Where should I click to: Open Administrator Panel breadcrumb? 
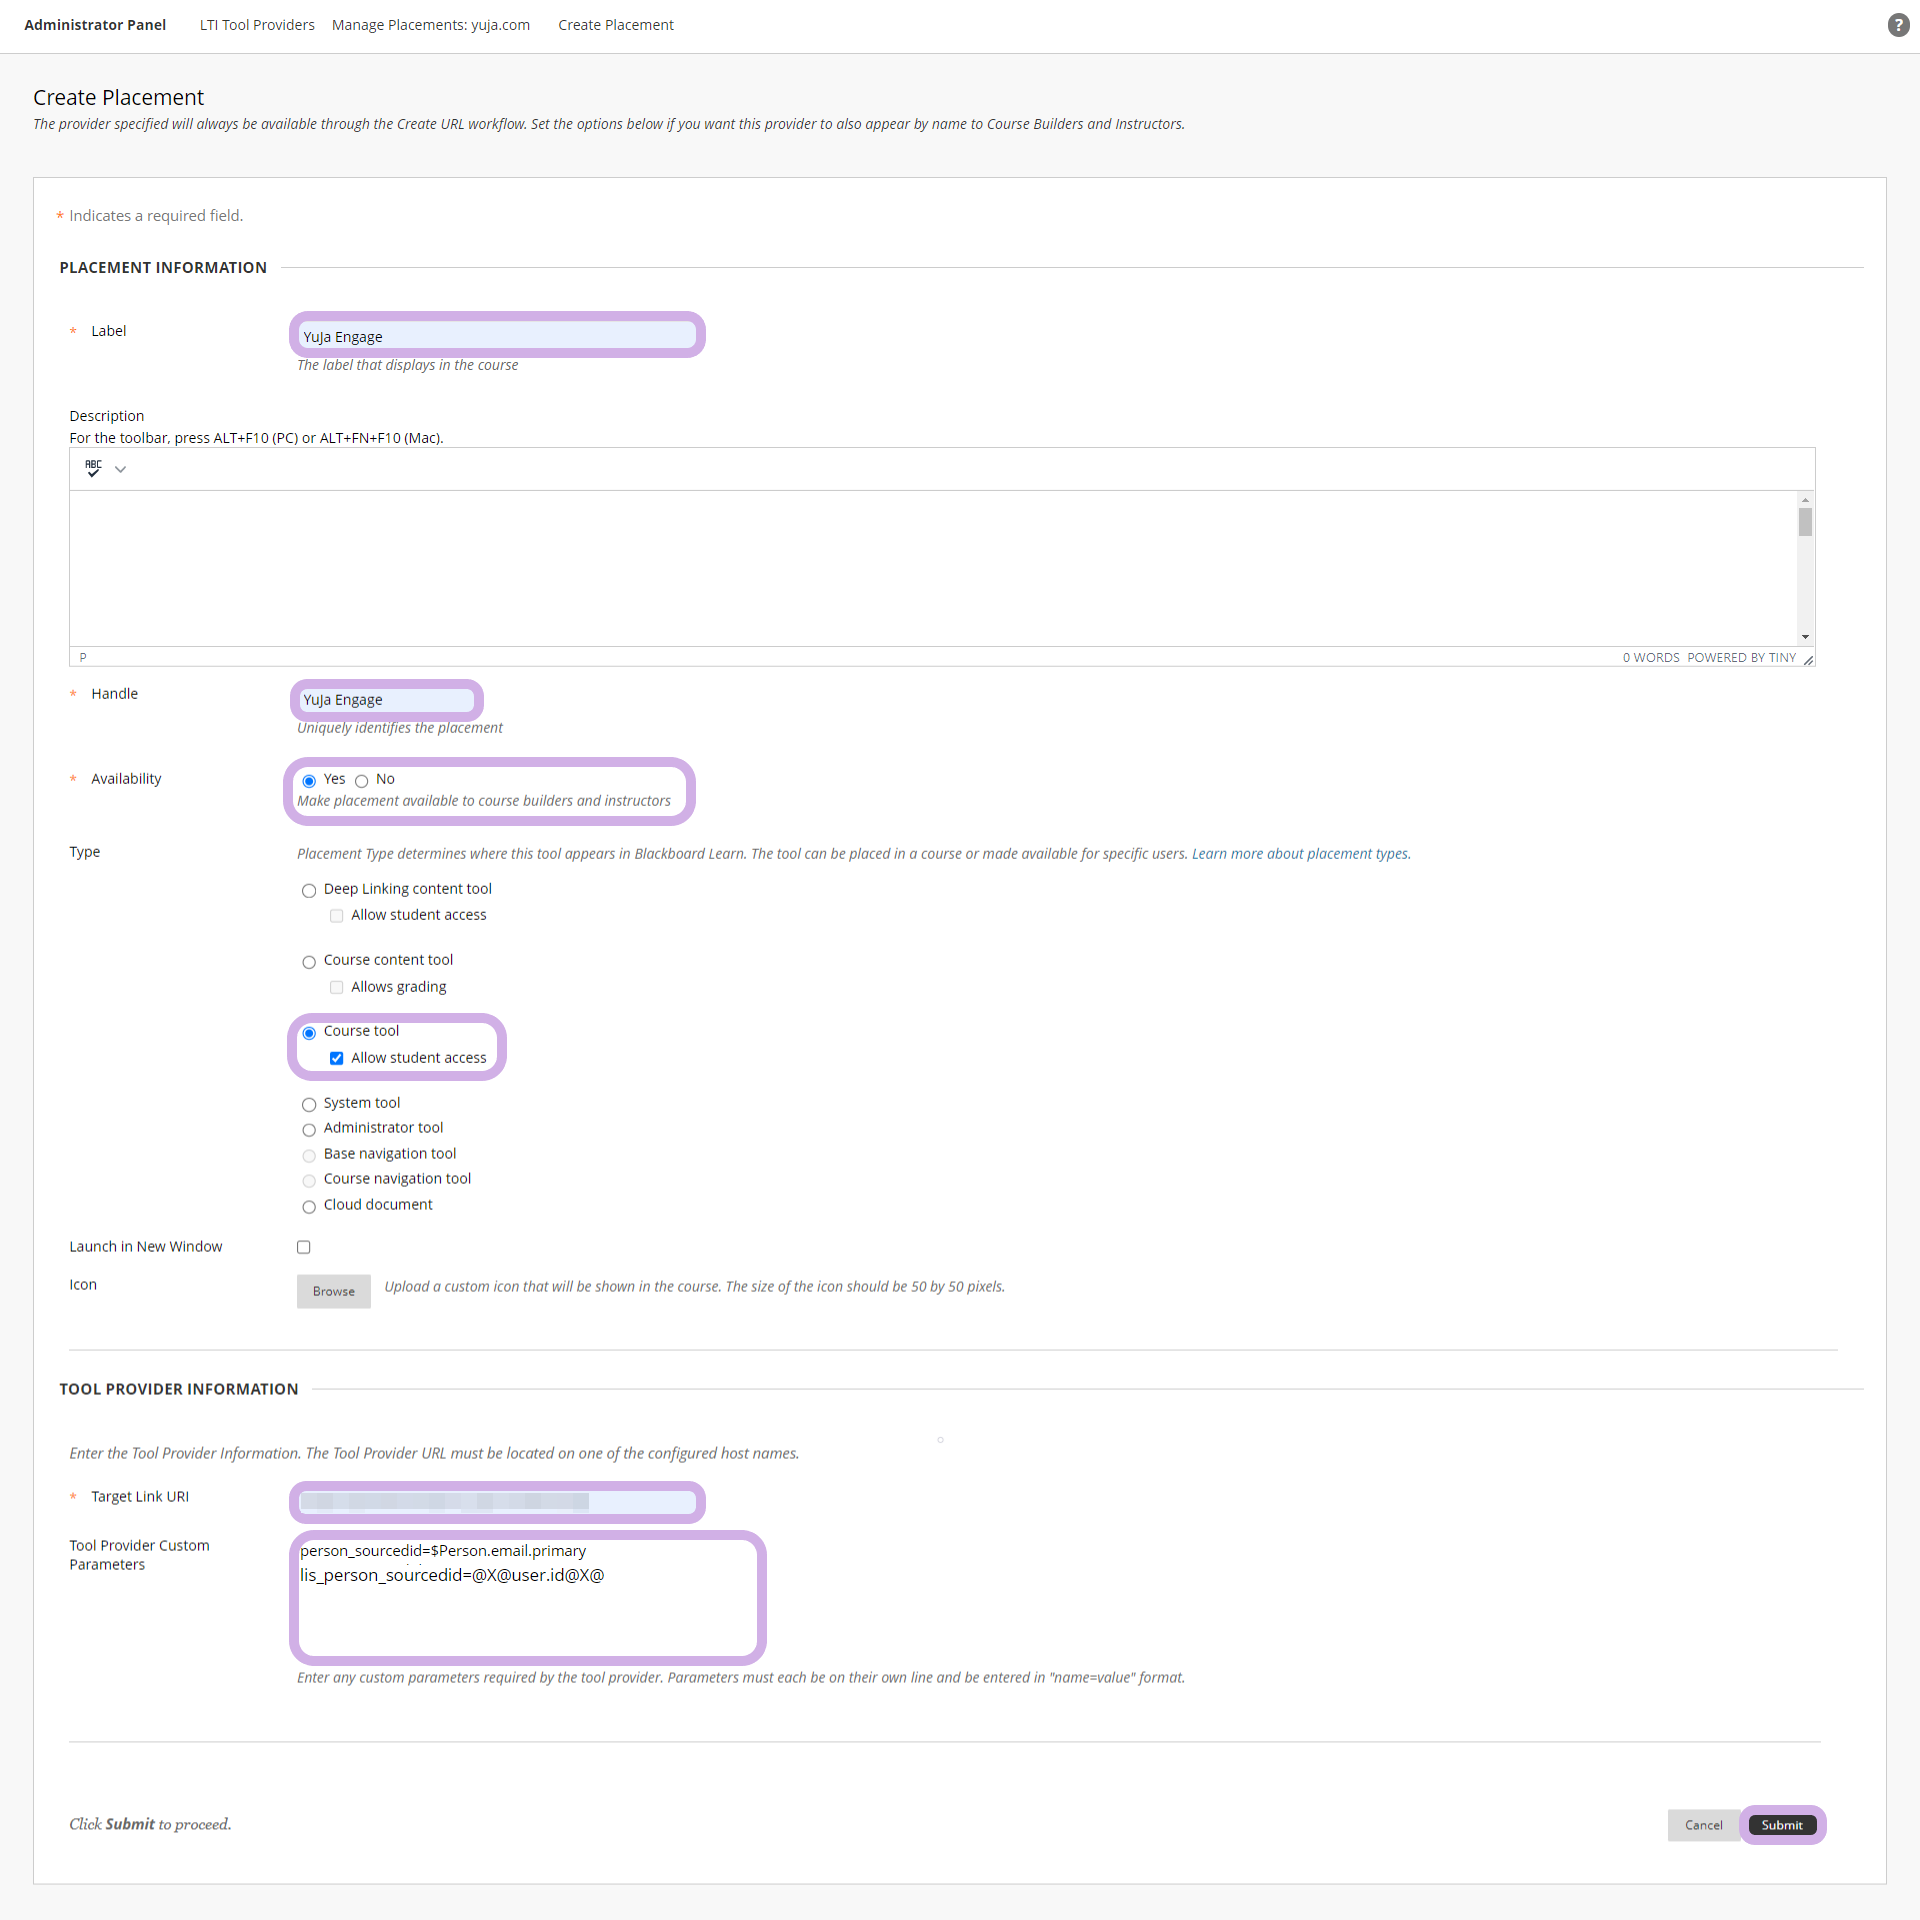click(95, 25)
